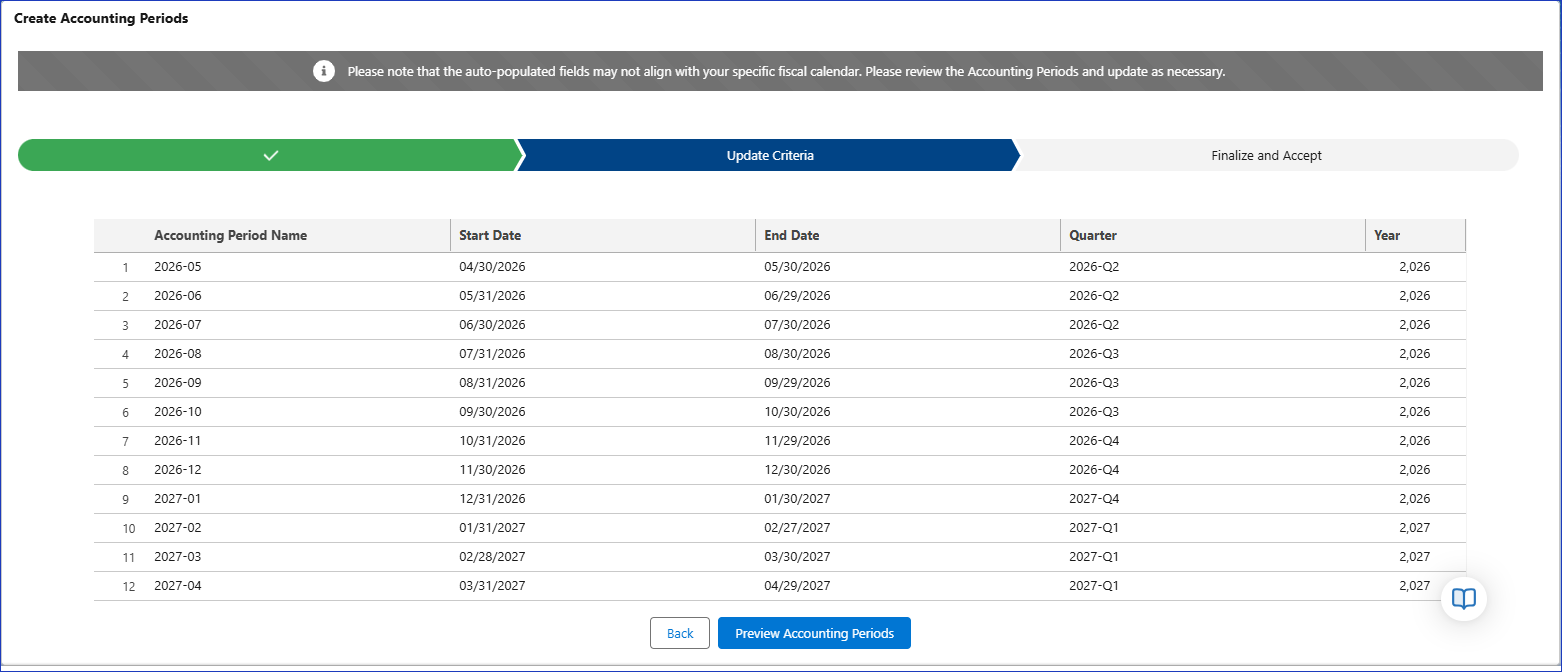Edit the end date 07/30/2026 cell
1562x672 pixels.
797,325
